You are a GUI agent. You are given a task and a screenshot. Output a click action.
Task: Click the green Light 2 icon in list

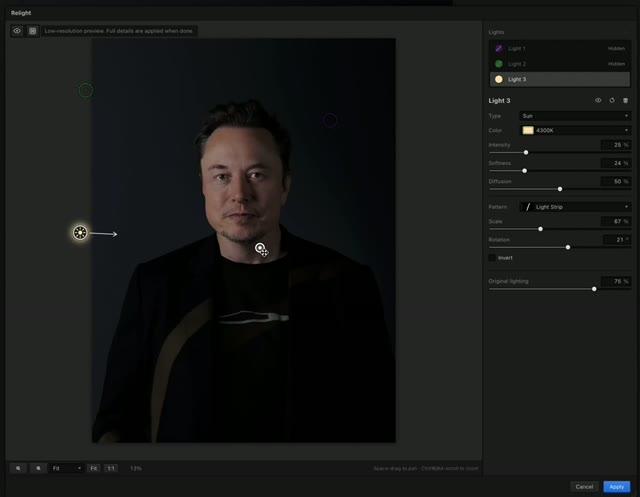click(499, 64)
